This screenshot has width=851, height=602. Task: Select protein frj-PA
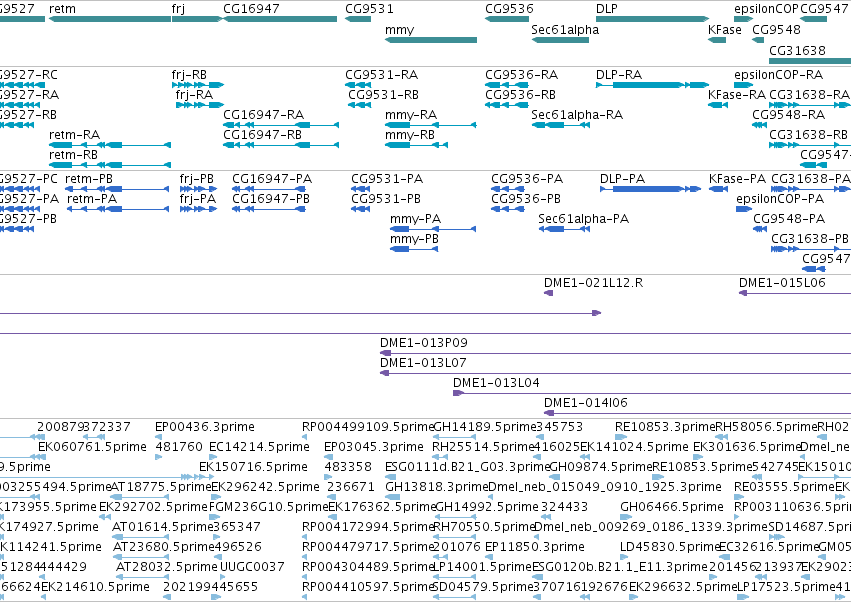[x=198, y=209]
